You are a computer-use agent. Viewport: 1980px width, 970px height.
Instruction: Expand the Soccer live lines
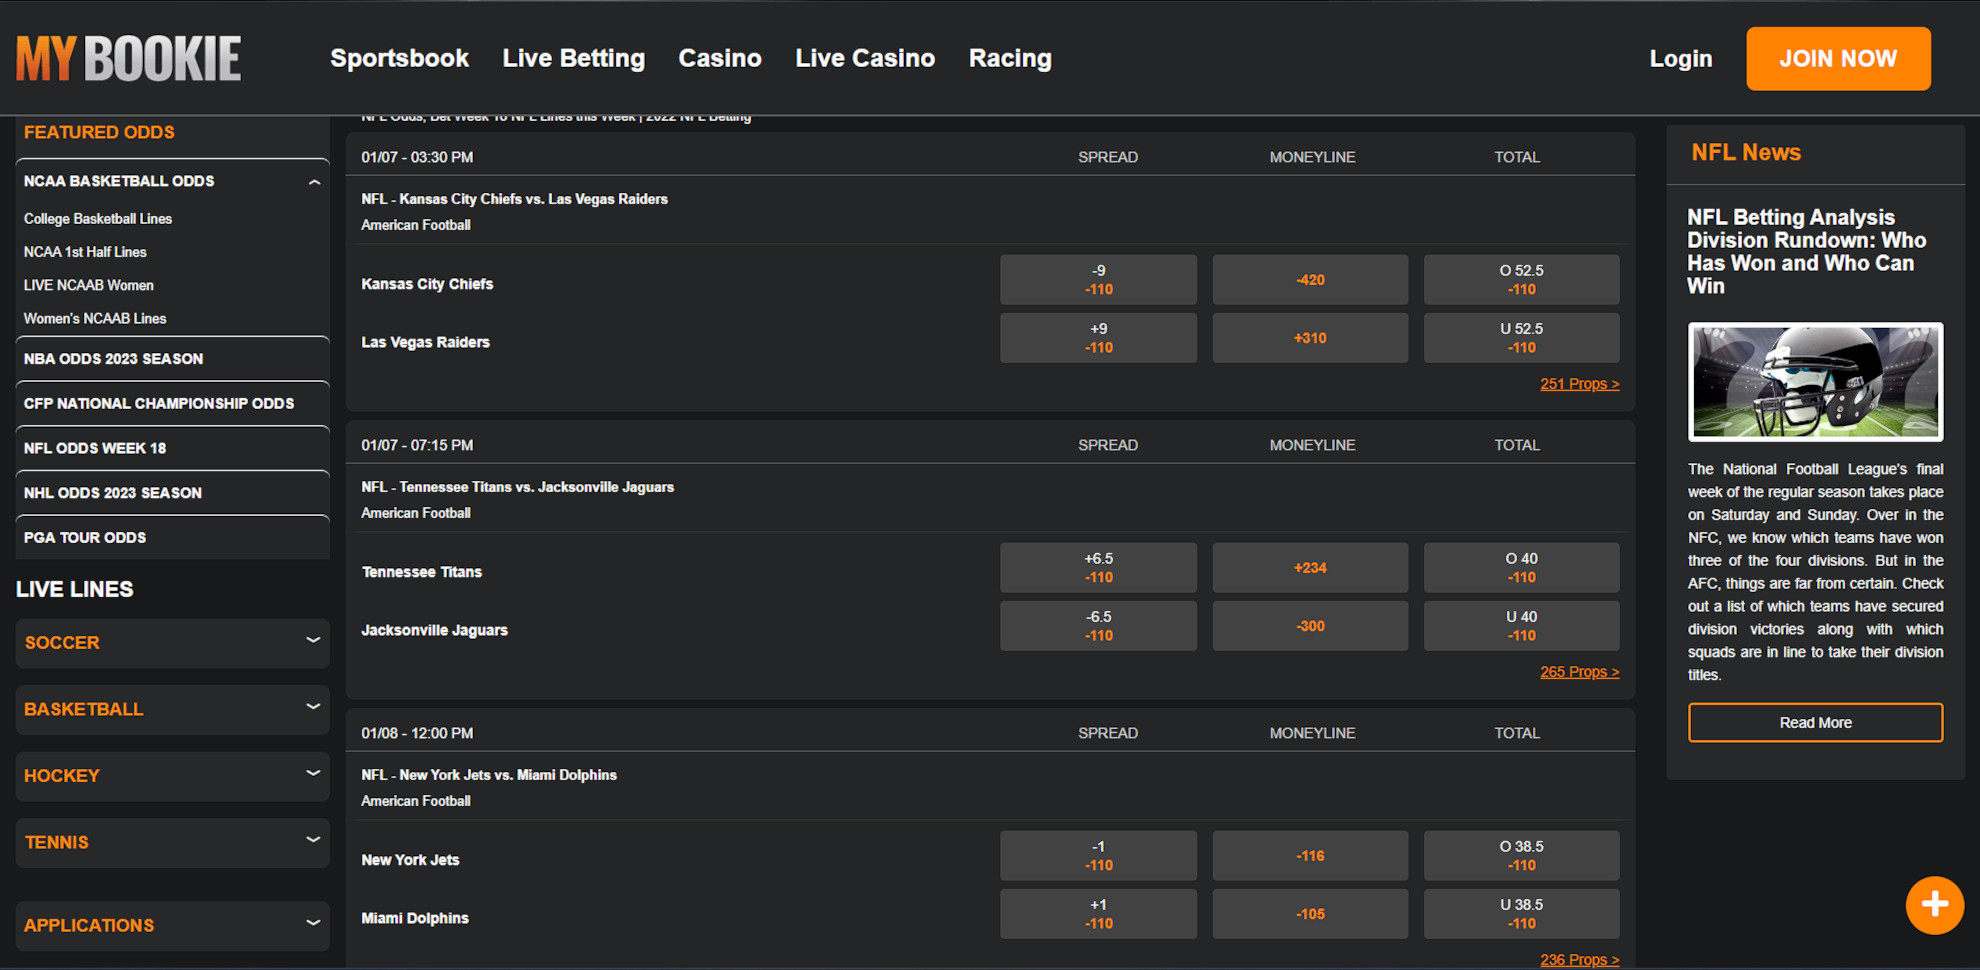click(172, 643)
